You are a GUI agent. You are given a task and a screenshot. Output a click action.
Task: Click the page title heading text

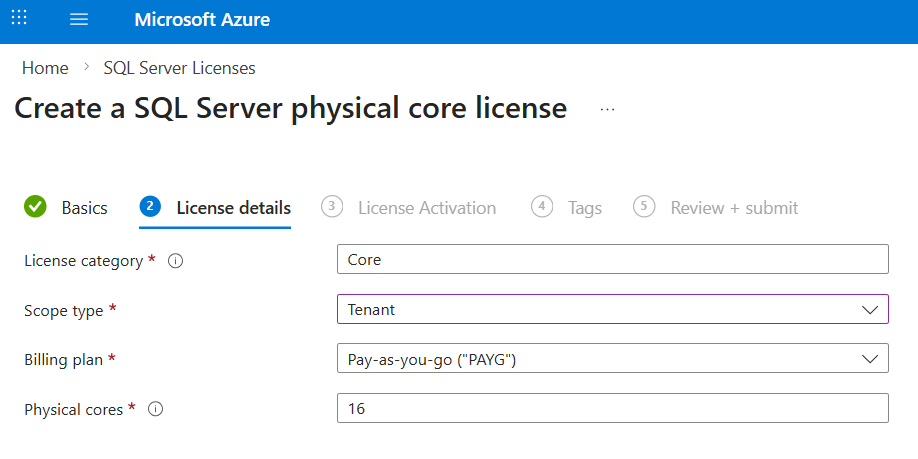coord(290,109)
